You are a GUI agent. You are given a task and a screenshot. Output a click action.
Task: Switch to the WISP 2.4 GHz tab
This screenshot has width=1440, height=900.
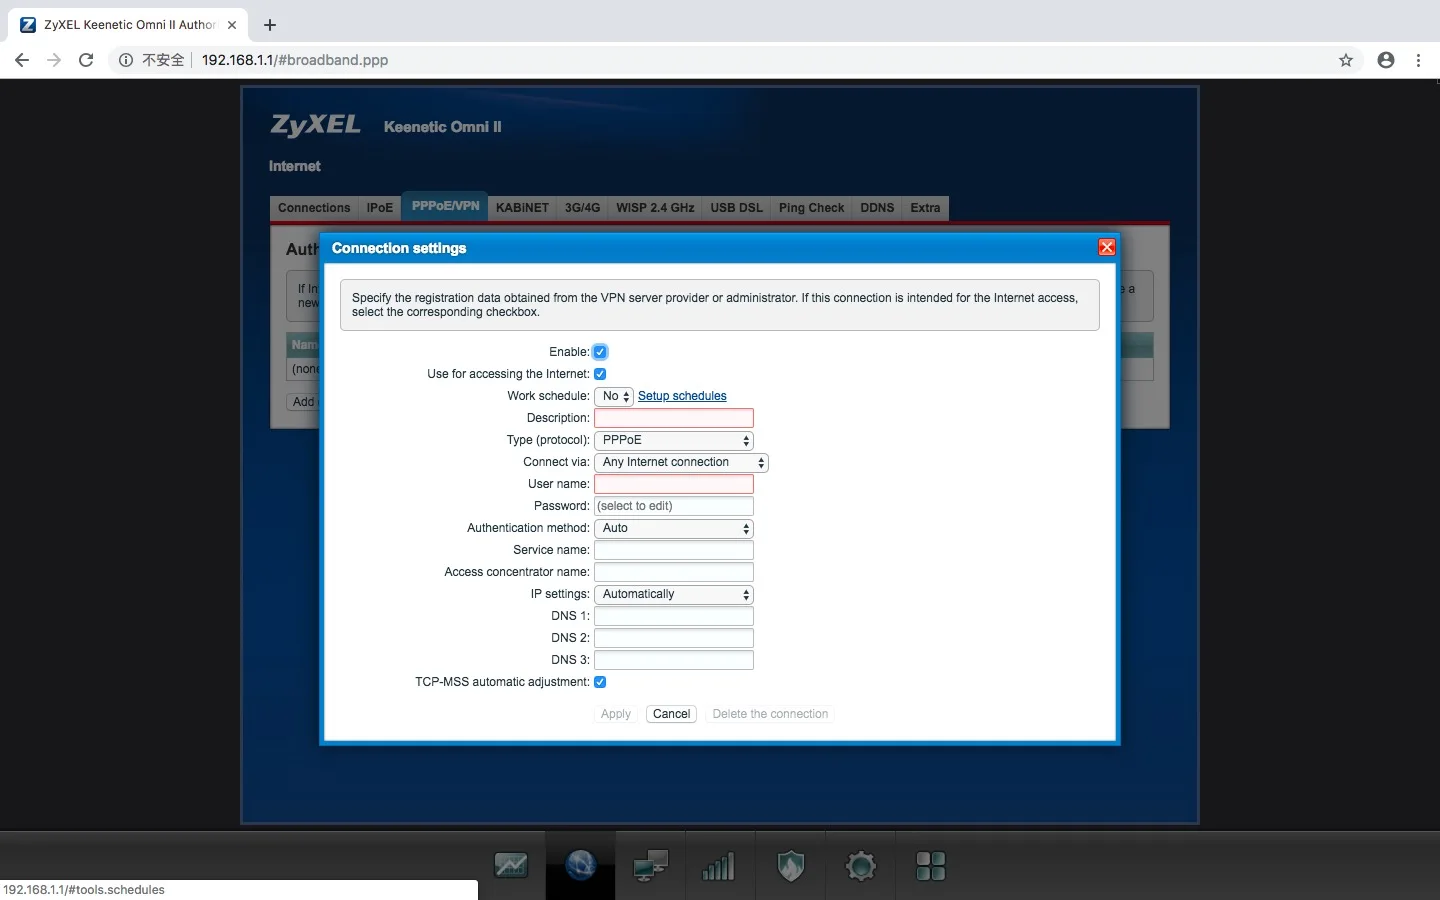[x=655, y=208]
